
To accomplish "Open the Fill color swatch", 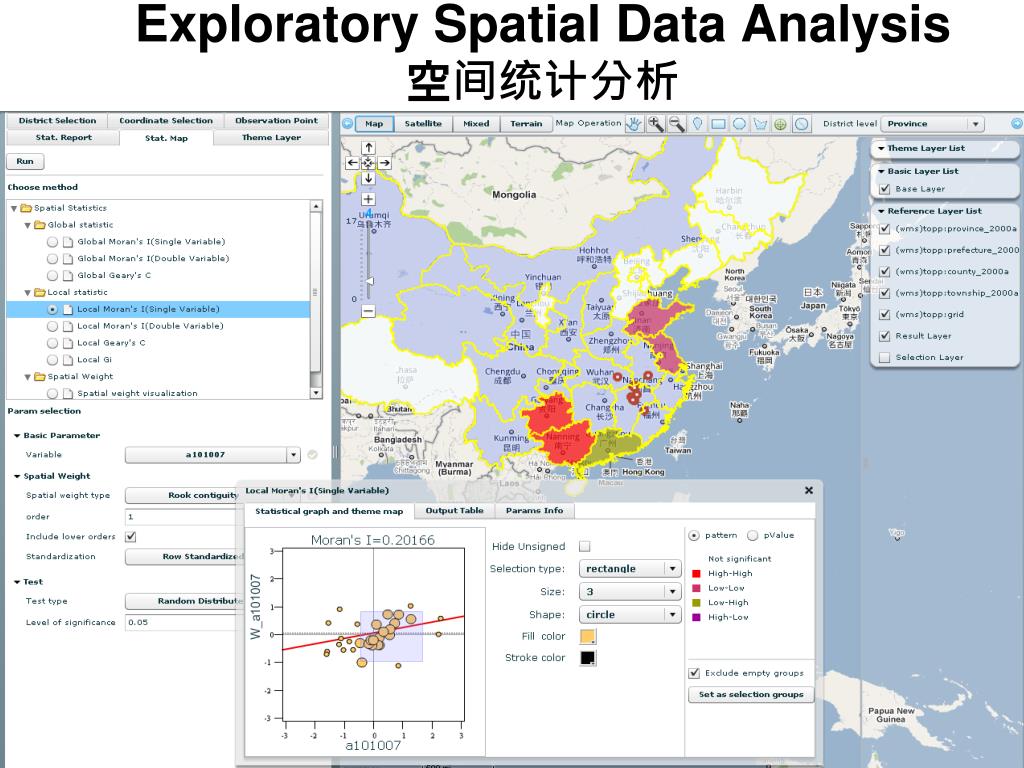I will [x=588, y=636].
